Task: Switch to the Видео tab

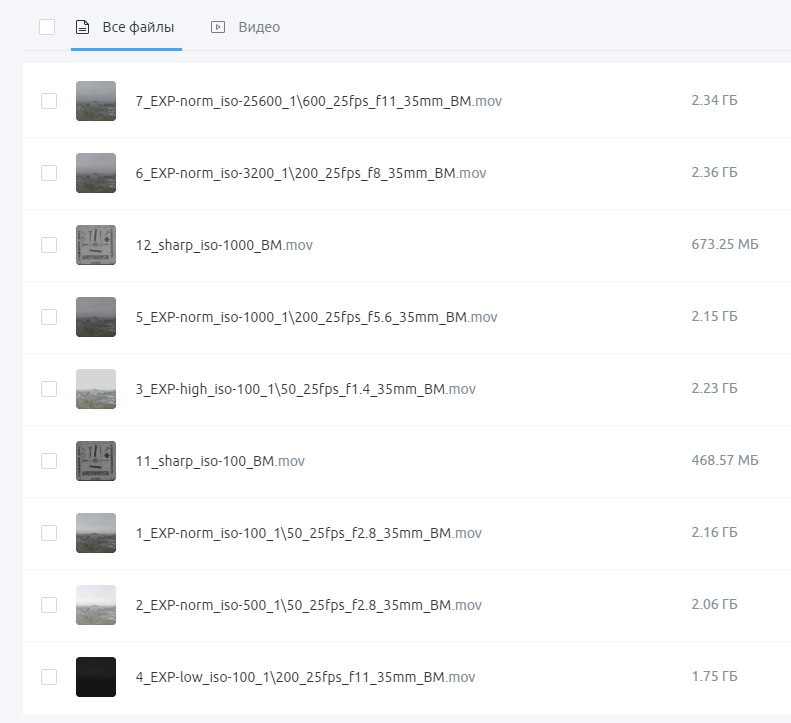Action: [258, 27]
